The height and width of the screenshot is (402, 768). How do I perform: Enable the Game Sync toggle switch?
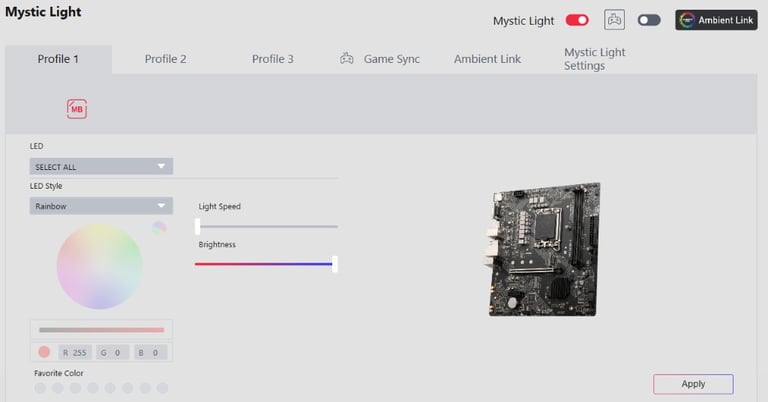click(649, 20)
